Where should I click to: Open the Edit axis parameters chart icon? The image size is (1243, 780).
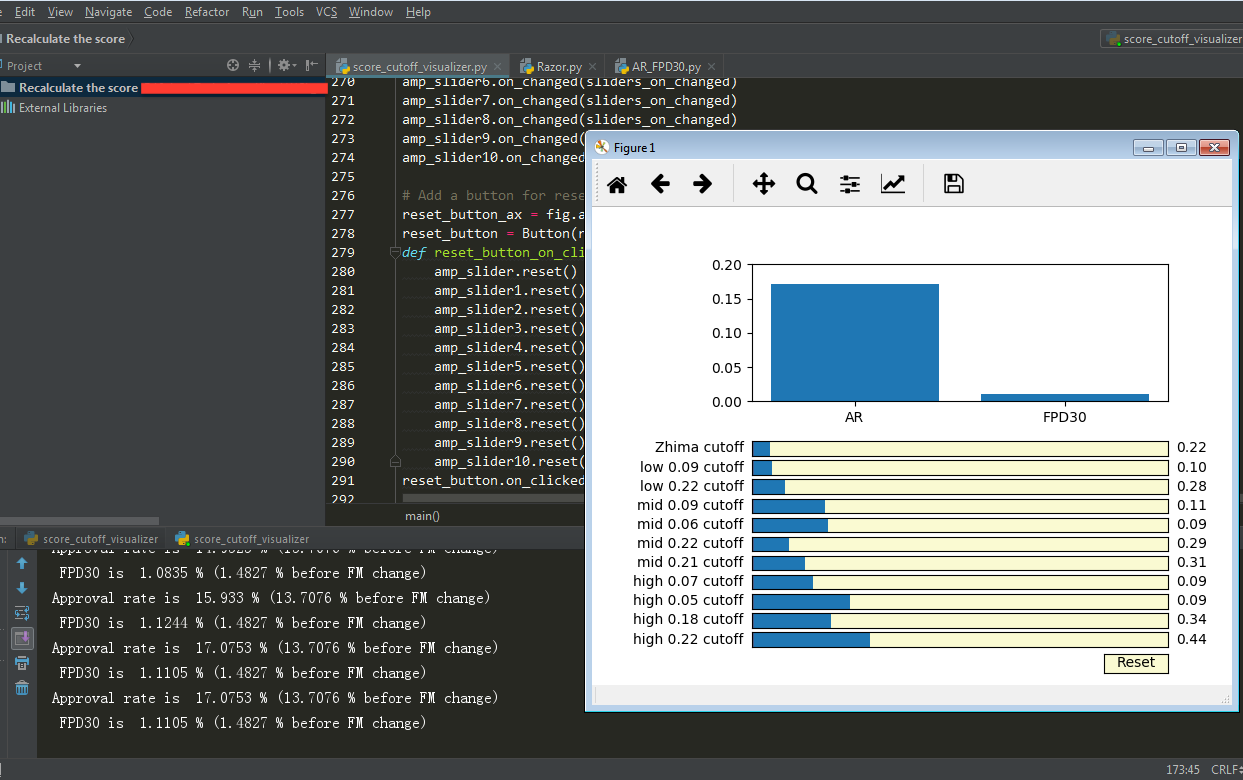coord(893,184)
